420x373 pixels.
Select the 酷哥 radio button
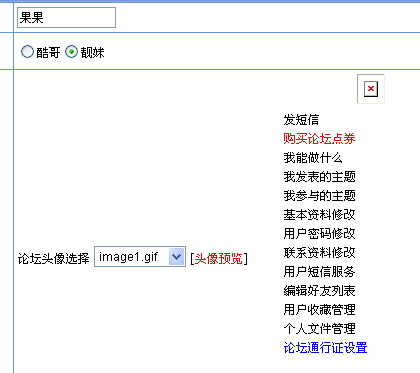tap(27, 52)
